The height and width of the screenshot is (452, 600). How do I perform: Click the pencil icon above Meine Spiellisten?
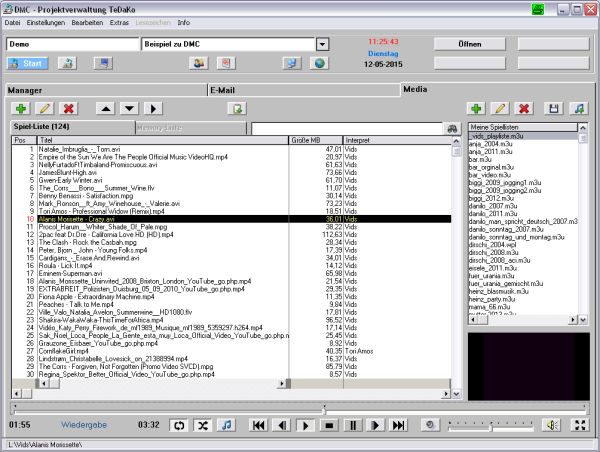pyautogui.click(x=502, y=108)
